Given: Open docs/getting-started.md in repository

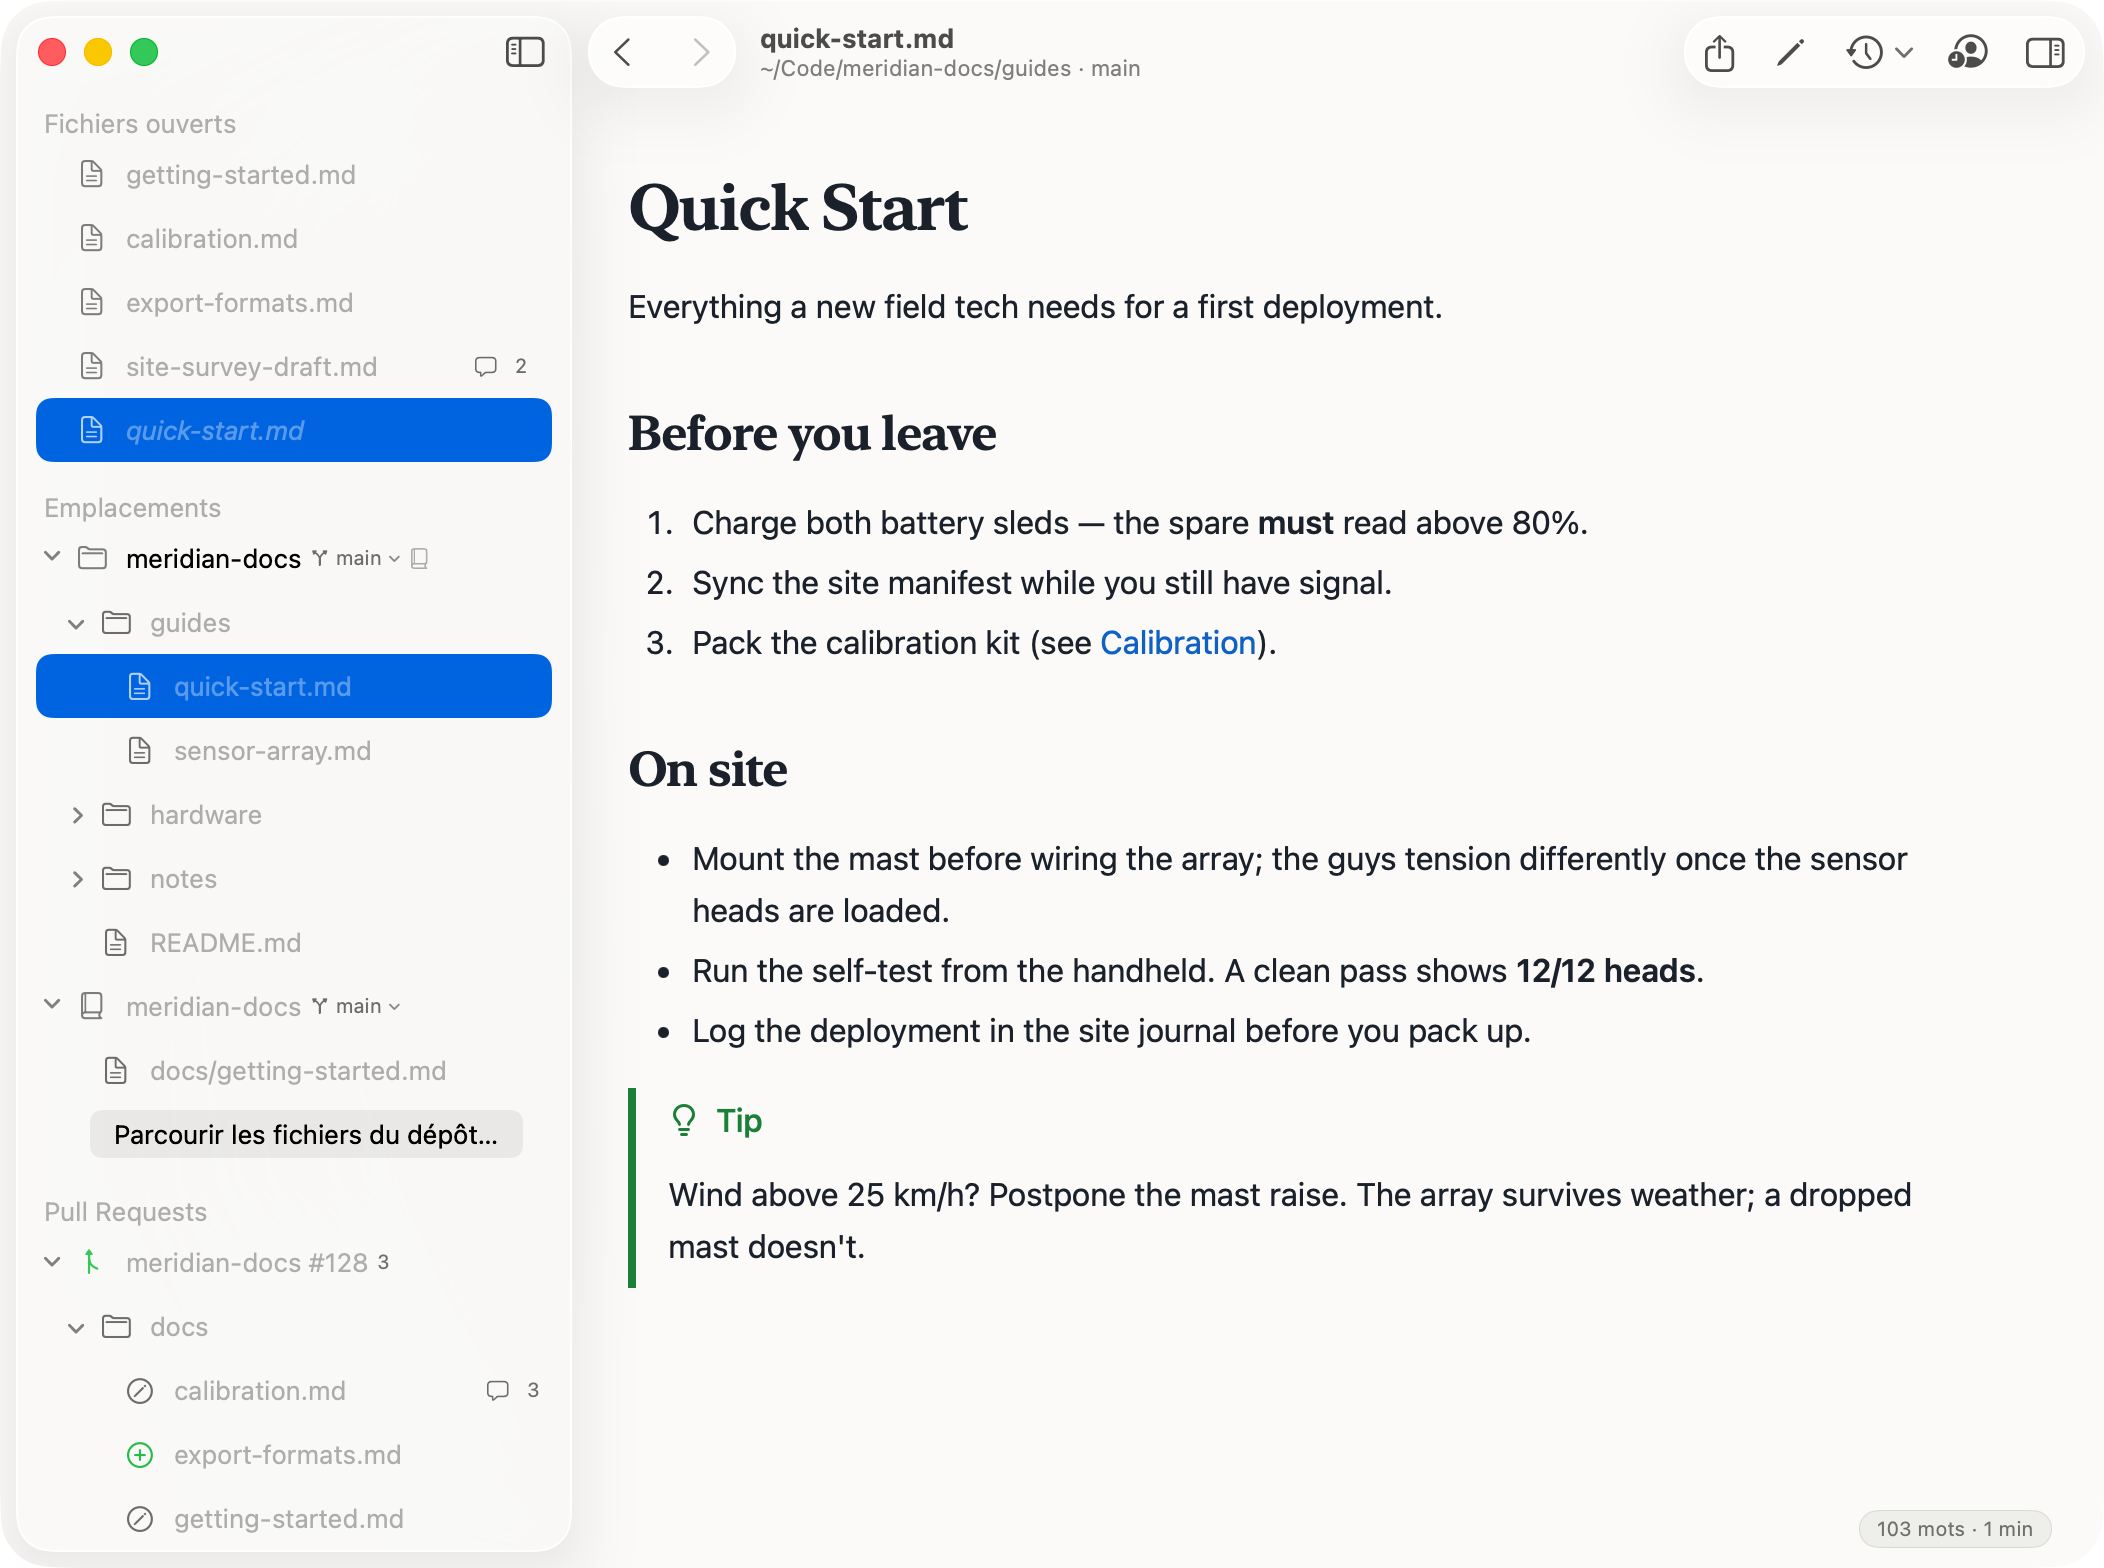Looking at the screenshot, I should [x=294, y=1071].
